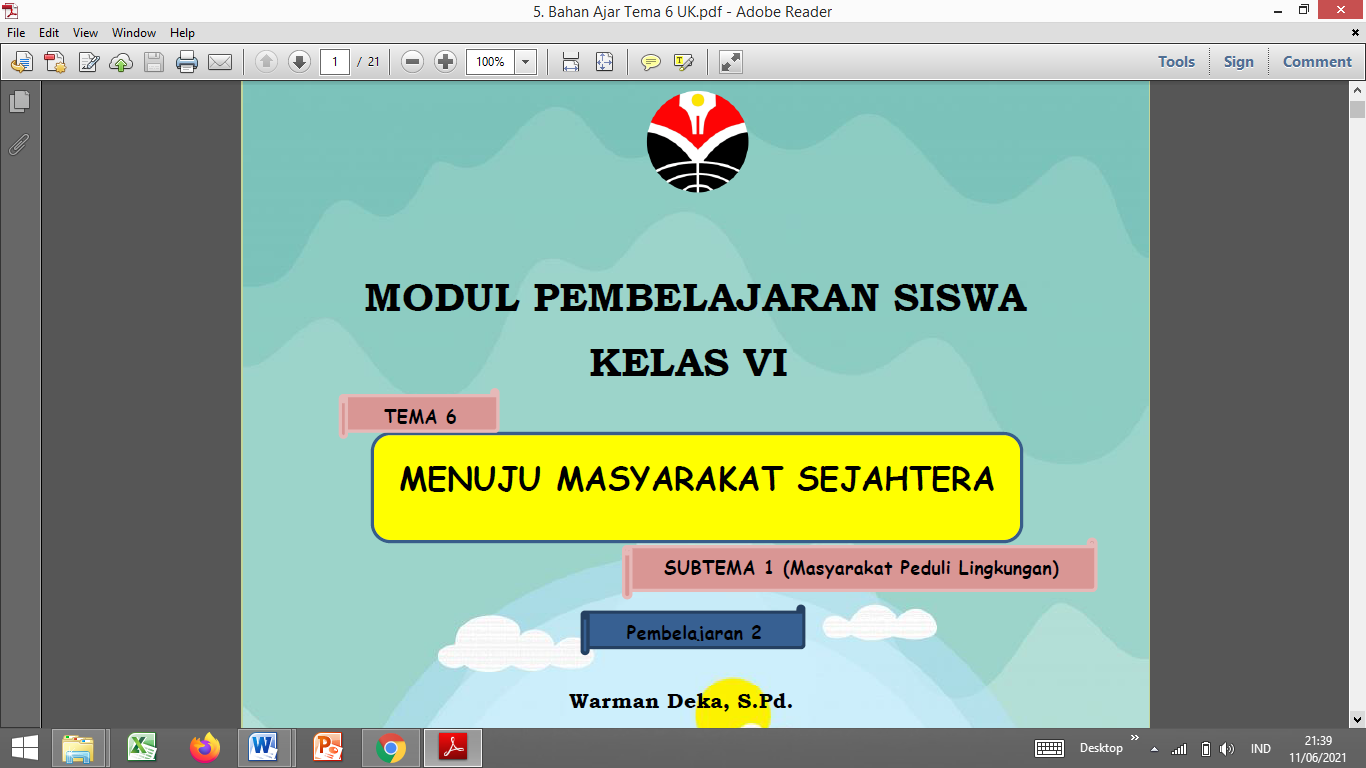
Task: Open the Tools pane
Action: (x=1176, y=62)
